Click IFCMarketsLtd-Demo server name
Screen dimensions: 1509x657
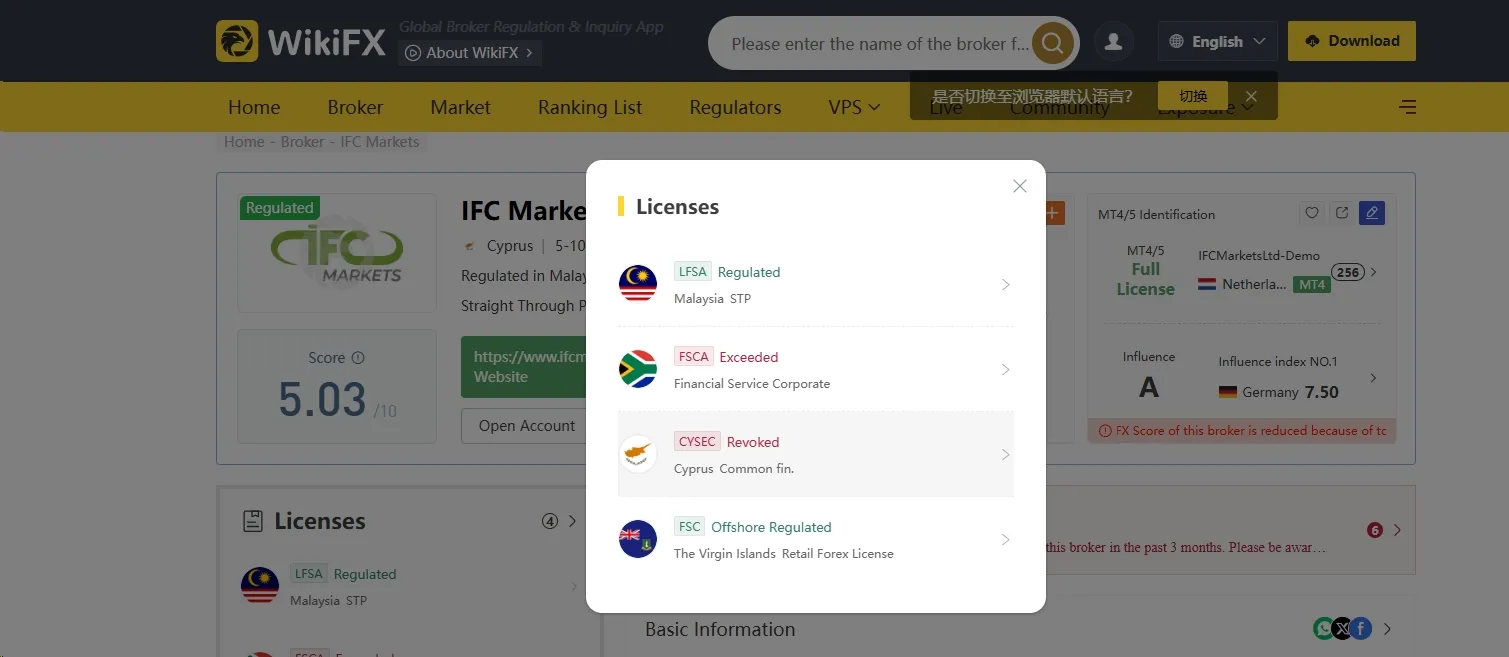pyautogui.click(x=1259, y=256)
